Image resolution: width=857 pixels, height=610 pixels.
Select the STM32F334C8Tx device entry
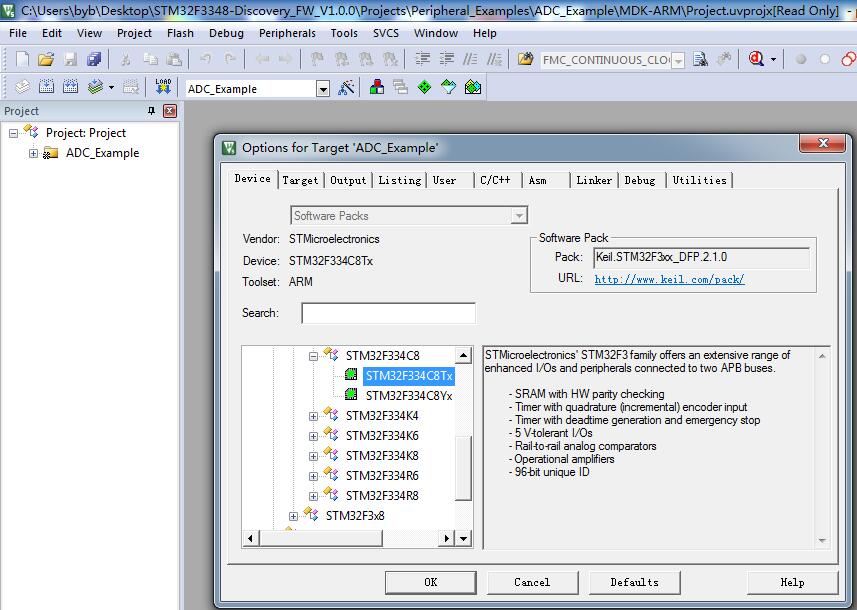[409, 376]
